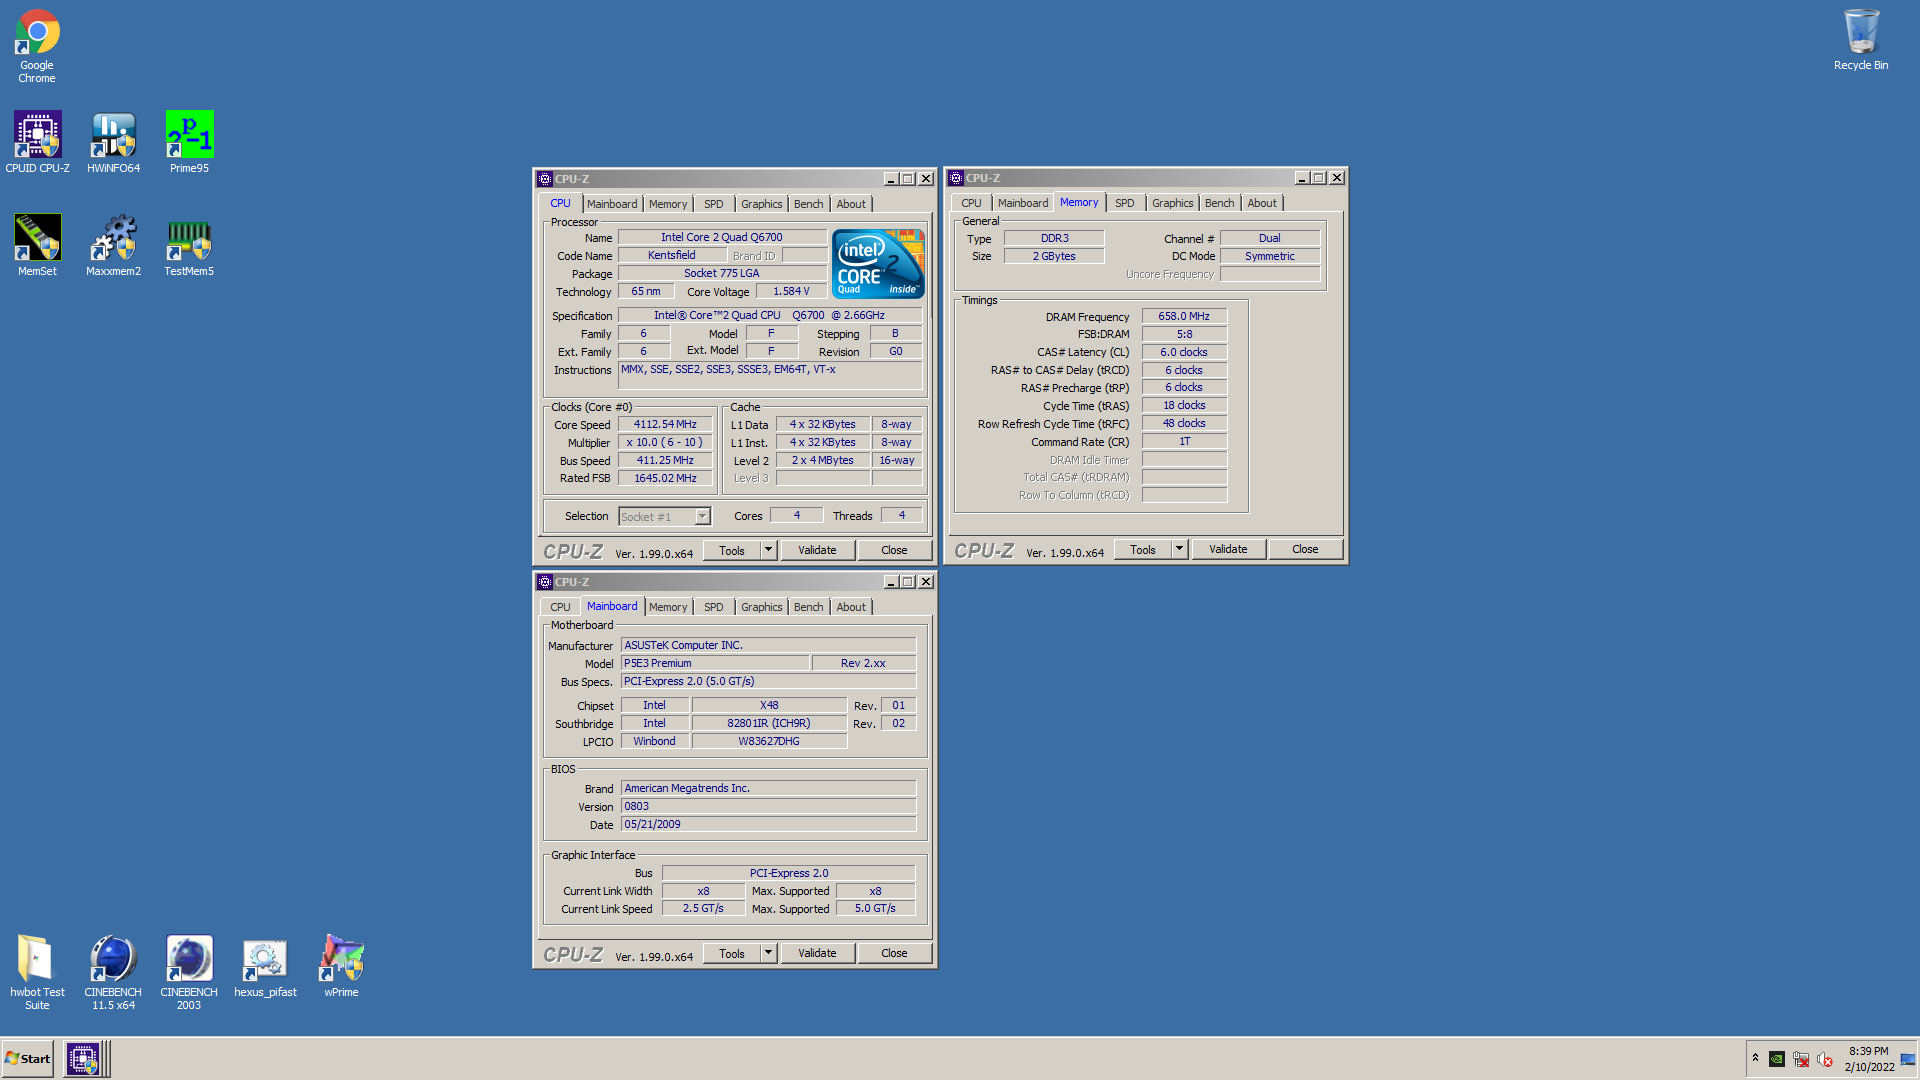Open TestMem5 desktop shortcut

click(189, 245)
